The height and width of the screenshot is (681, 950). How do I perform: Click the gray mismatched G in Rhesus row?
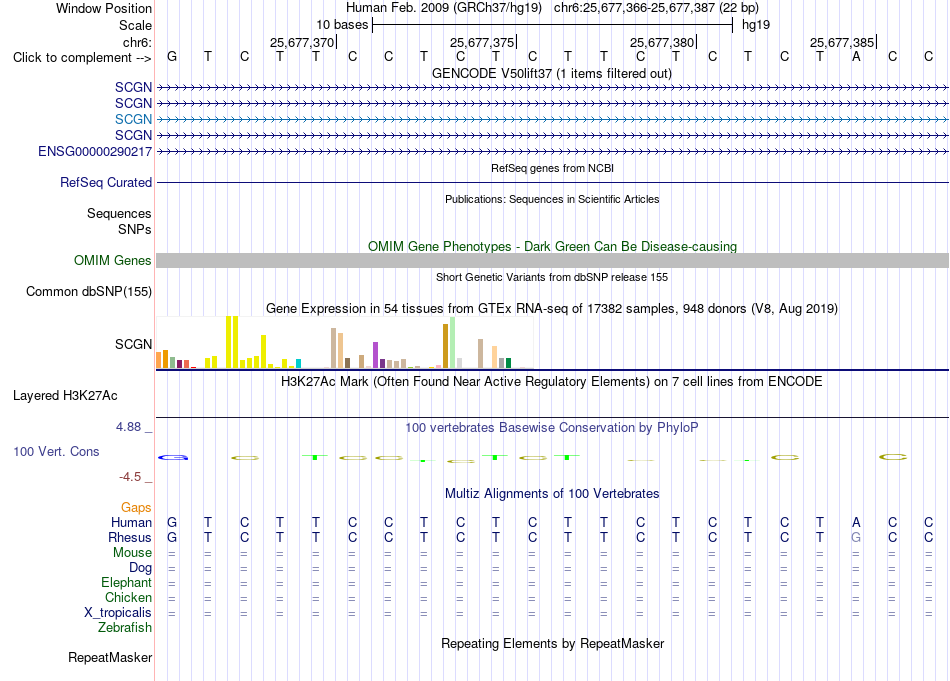(x=856, y=537)
